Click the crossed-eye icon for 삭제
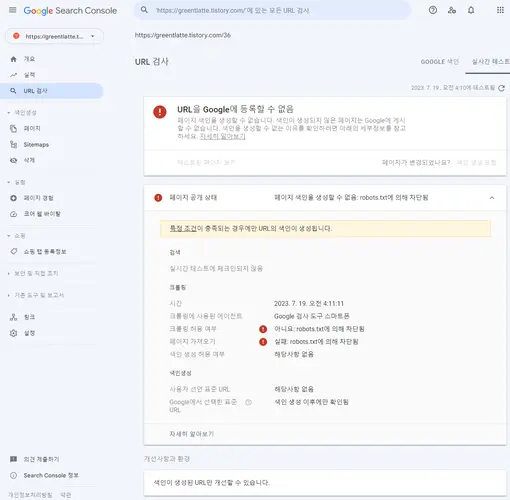The width and height of the screenshot is (510, 500). pyautogui.click(x=13, y=160)
